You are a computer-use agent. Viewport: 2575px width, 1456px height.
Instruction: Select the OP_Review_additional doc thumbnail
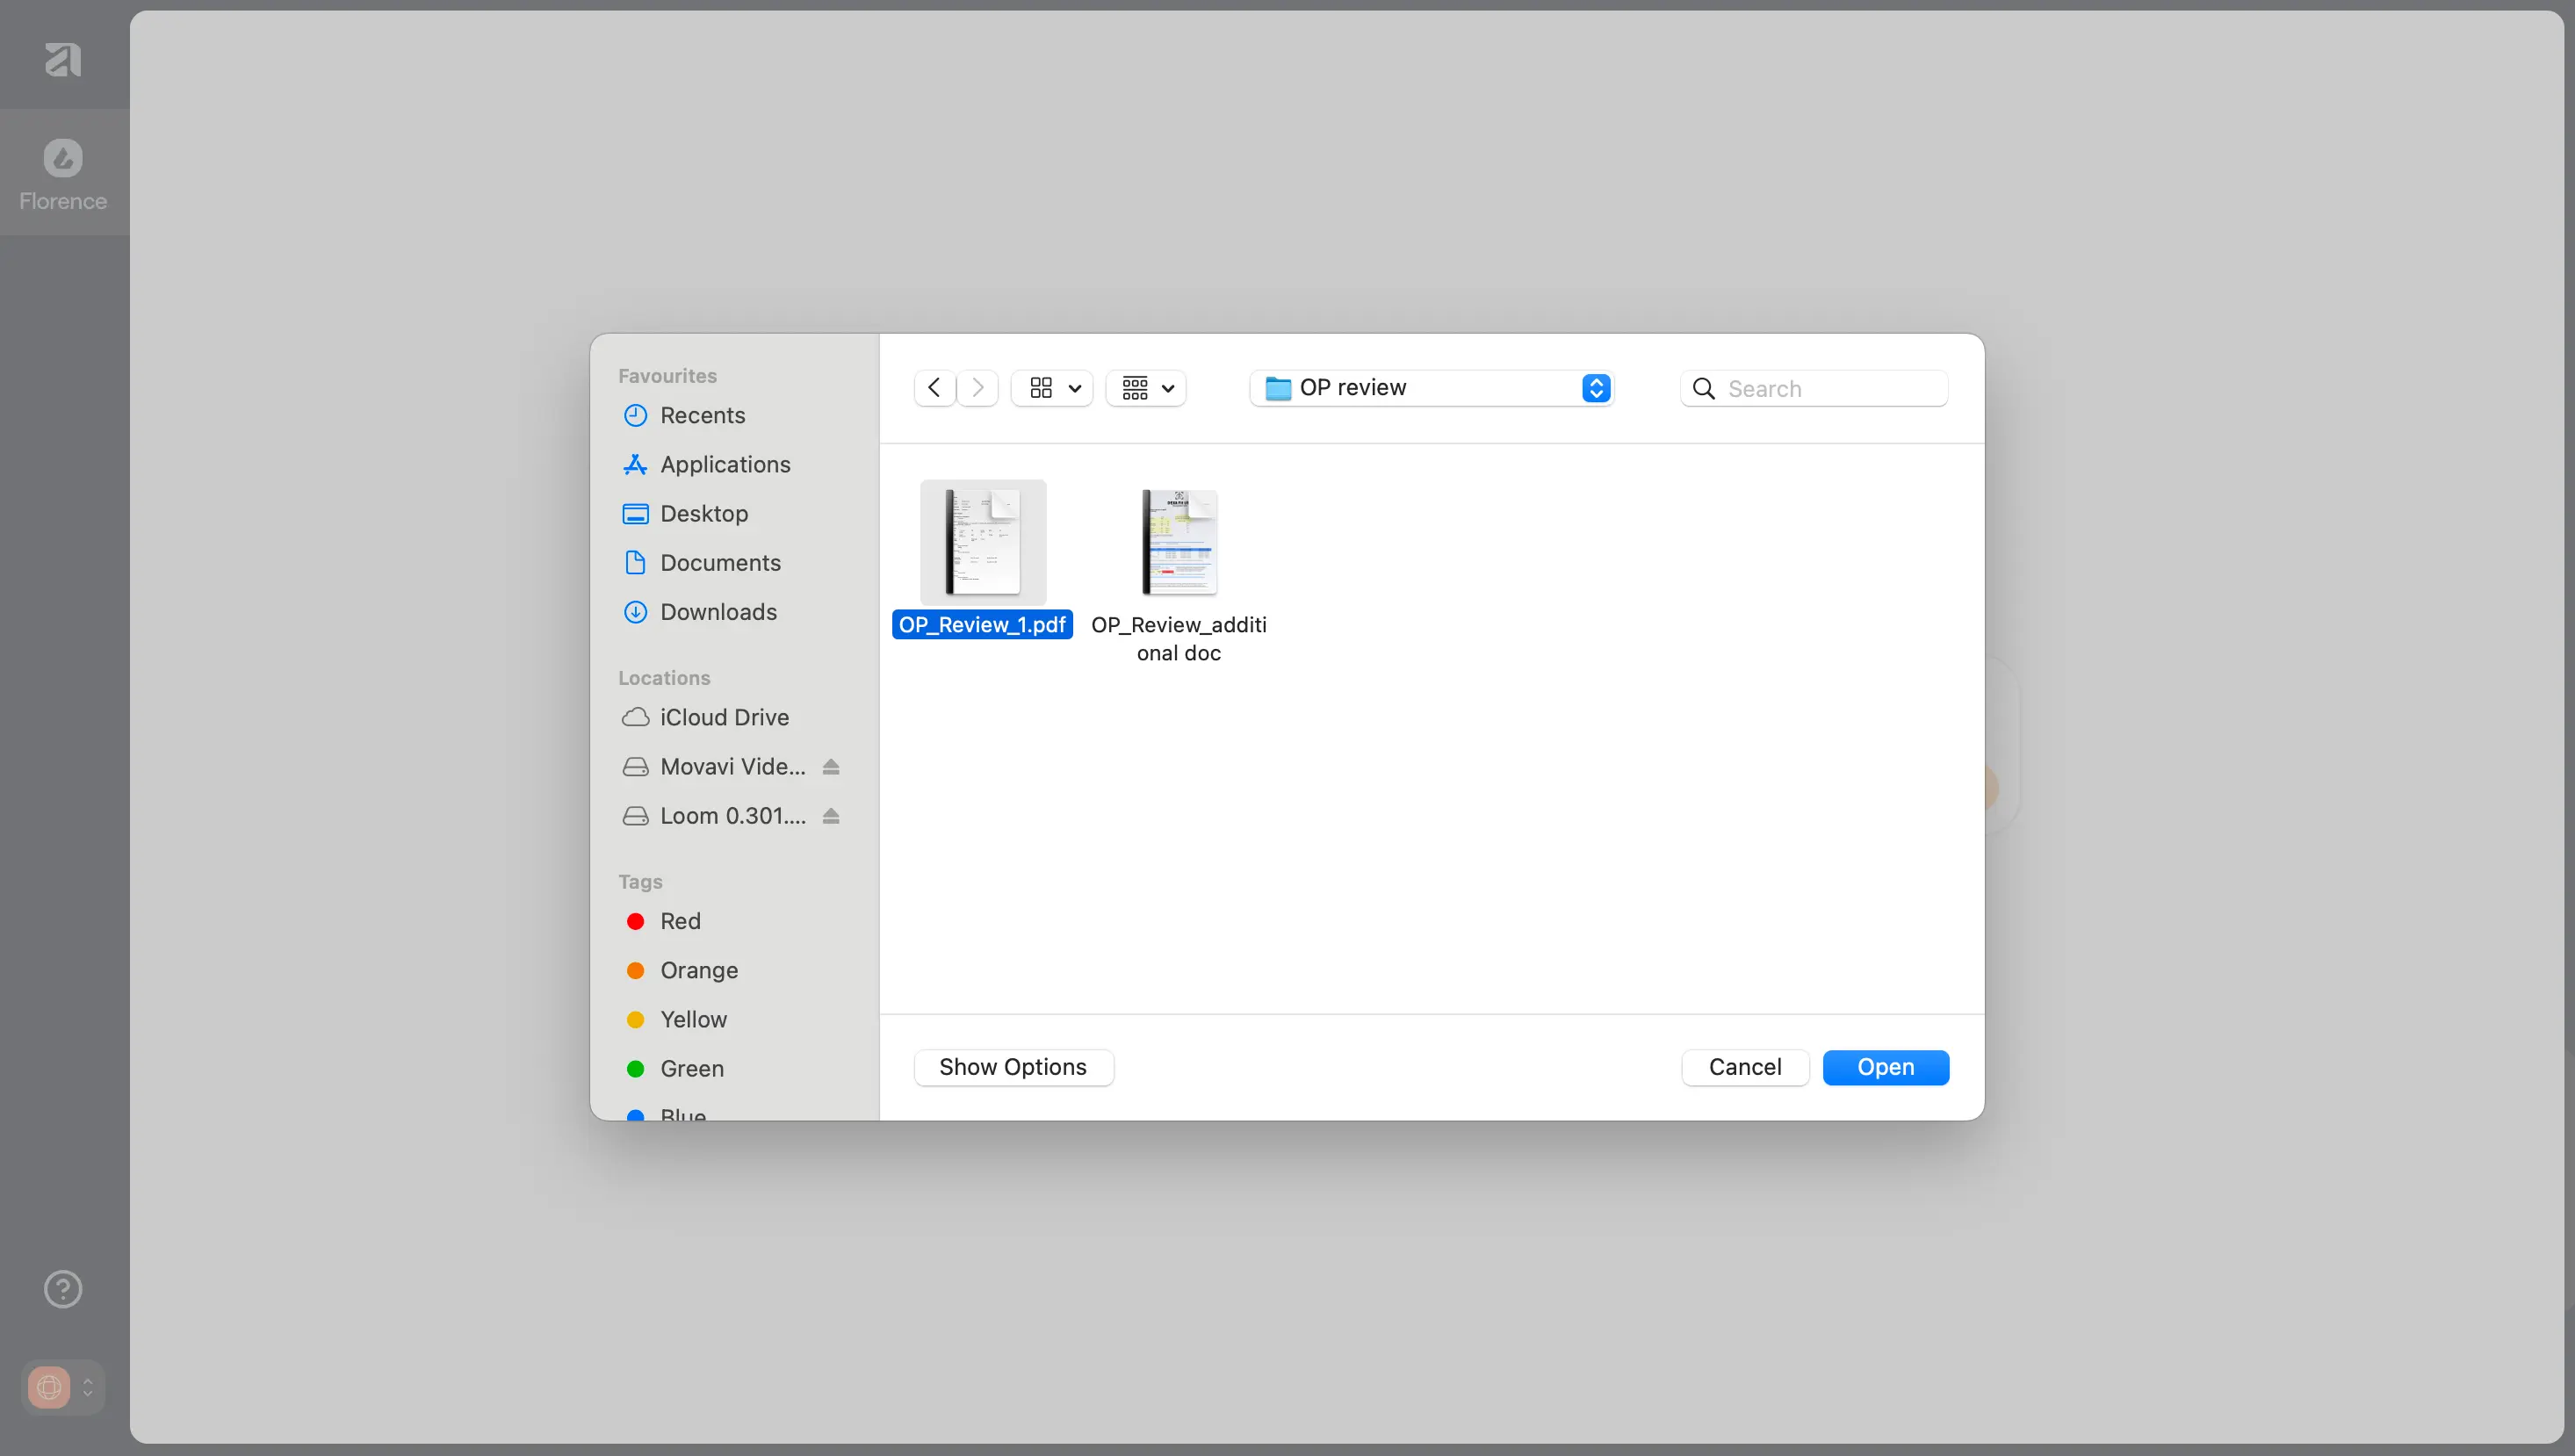1179,543
